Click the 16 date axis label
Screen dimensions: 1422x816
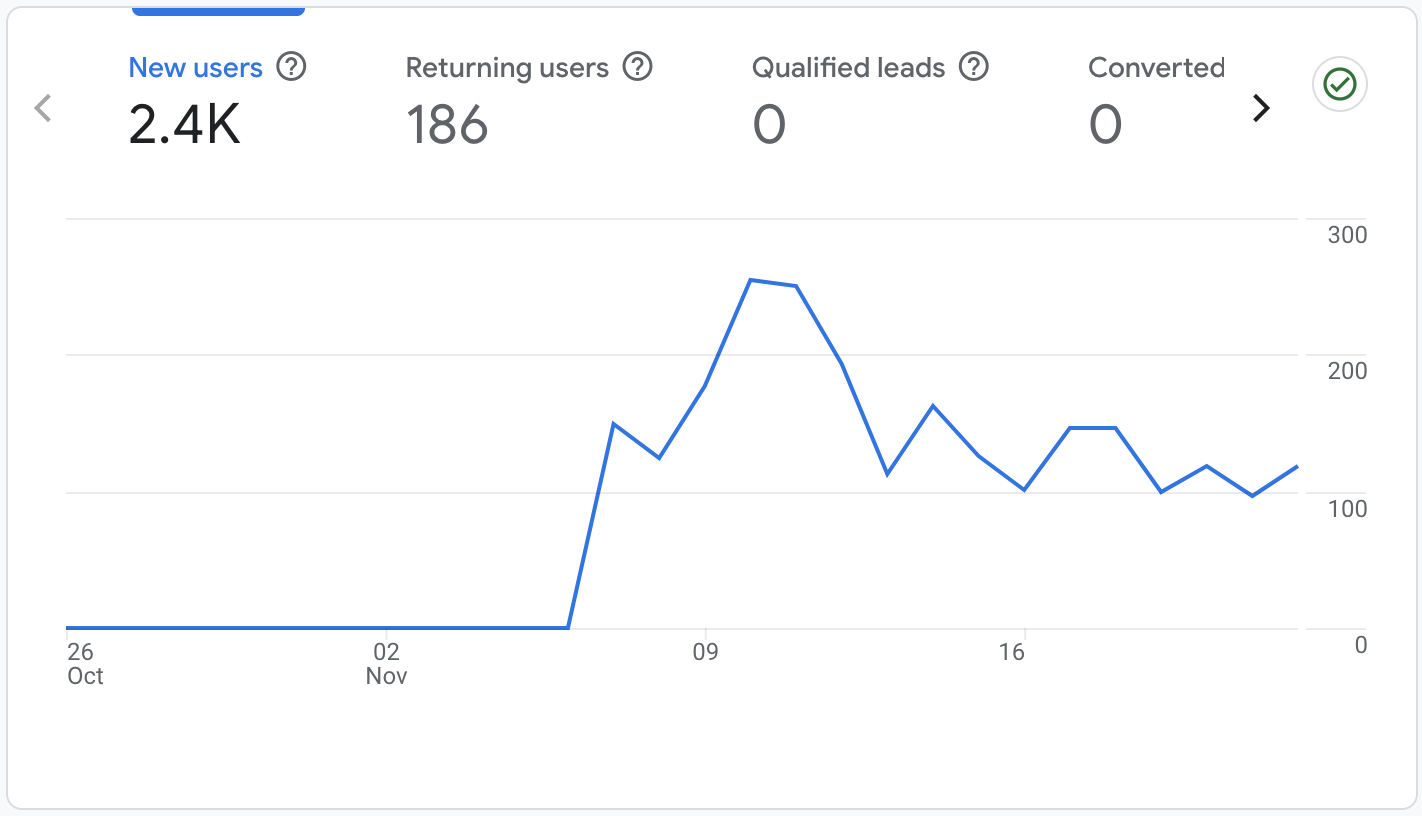tap(1011, 653)
